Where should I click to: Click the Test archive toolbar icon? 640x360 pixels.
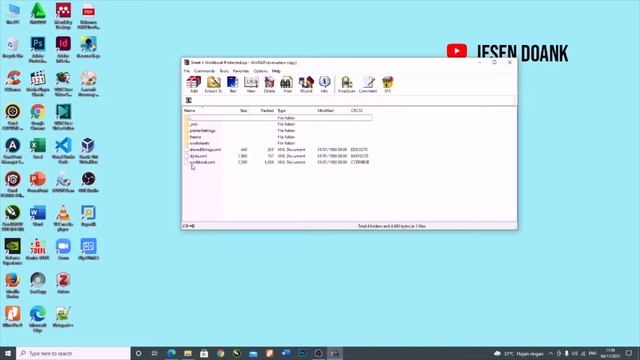tap(233, 84)
